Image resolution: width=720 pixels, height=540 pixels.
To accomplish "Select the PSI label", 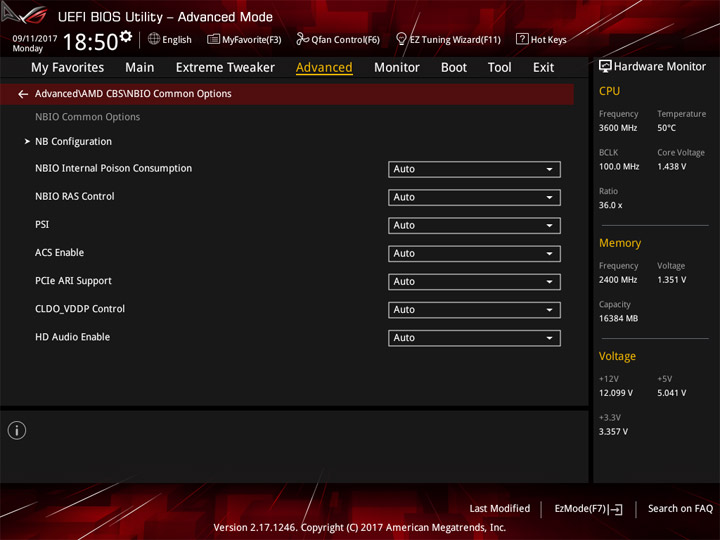I will pos(42,224).
